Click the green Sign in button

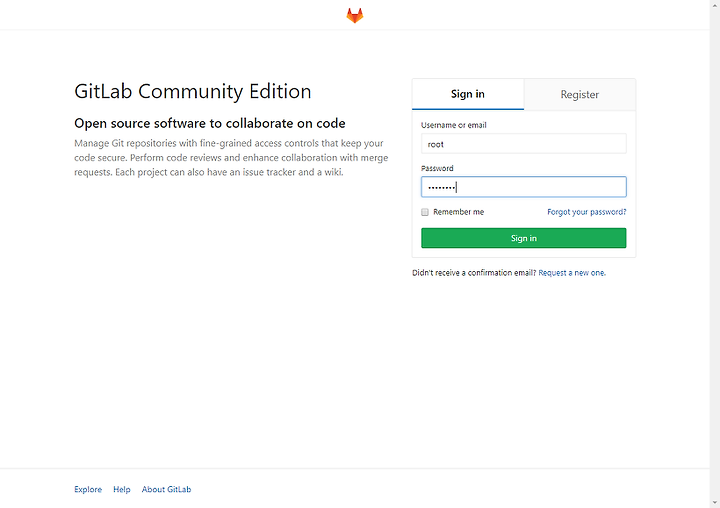pyautogui.click(x=523, y=238)
